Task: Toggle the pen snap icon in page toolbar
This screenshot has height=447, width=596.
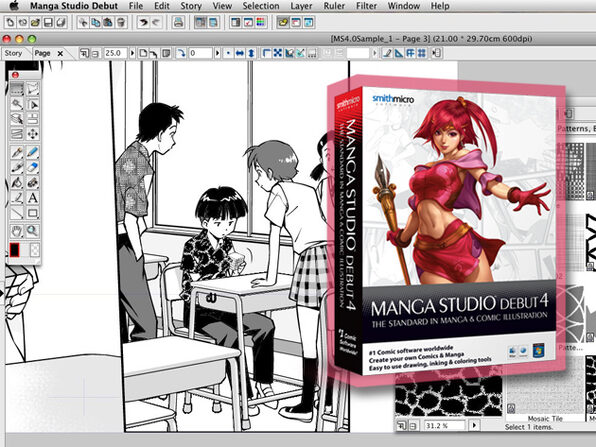Action: click(387, 53)
